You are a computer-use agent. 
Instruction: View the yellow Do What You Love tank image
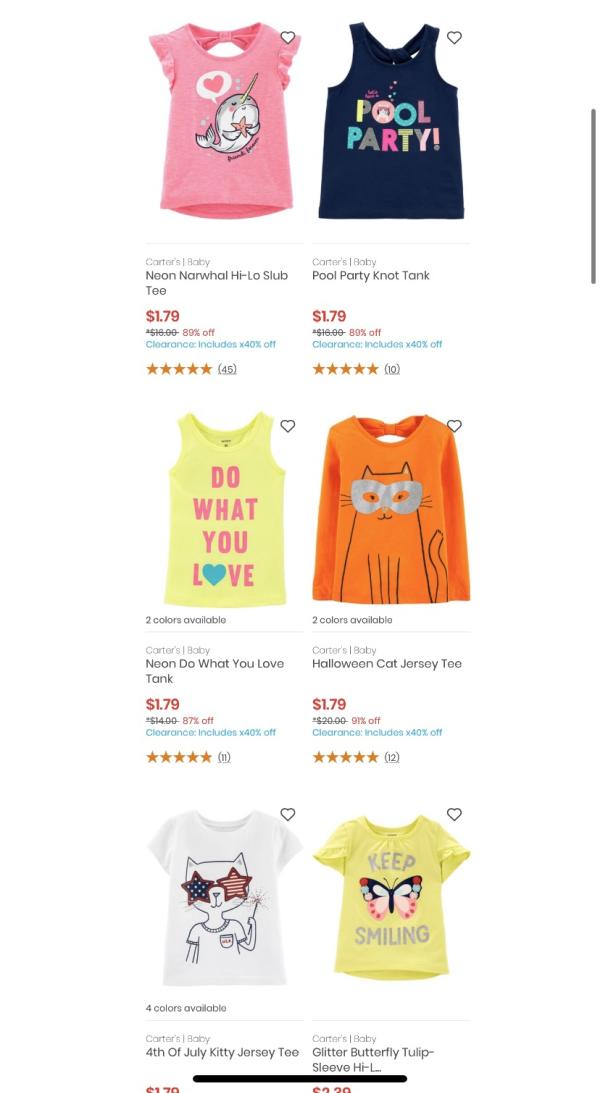pos(224,509)
